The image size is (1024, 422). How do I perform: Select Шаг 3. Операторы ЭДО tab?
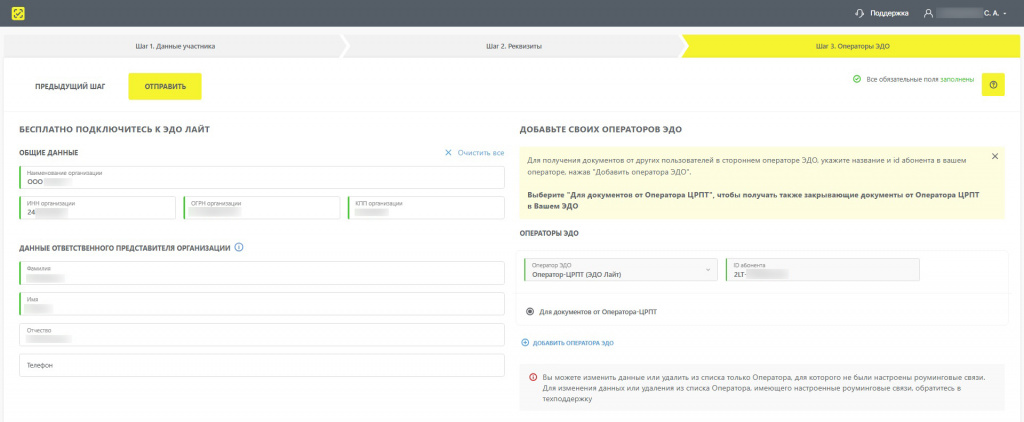click(853, 46)
